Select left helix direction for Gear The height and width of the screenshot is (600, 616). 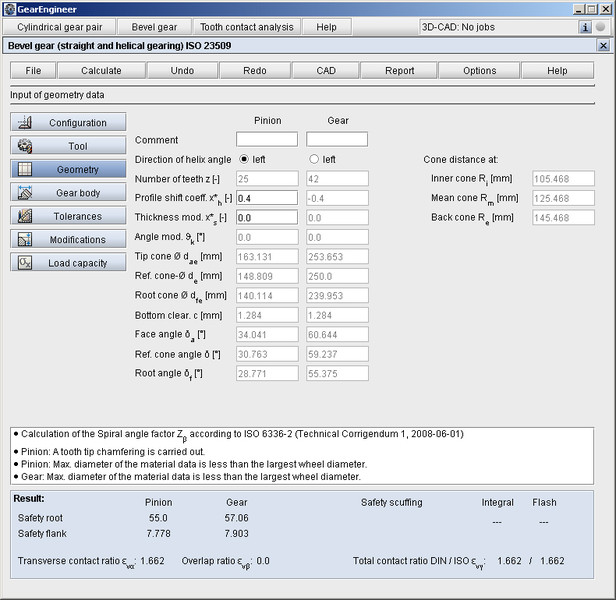click(x=314, y=159)
